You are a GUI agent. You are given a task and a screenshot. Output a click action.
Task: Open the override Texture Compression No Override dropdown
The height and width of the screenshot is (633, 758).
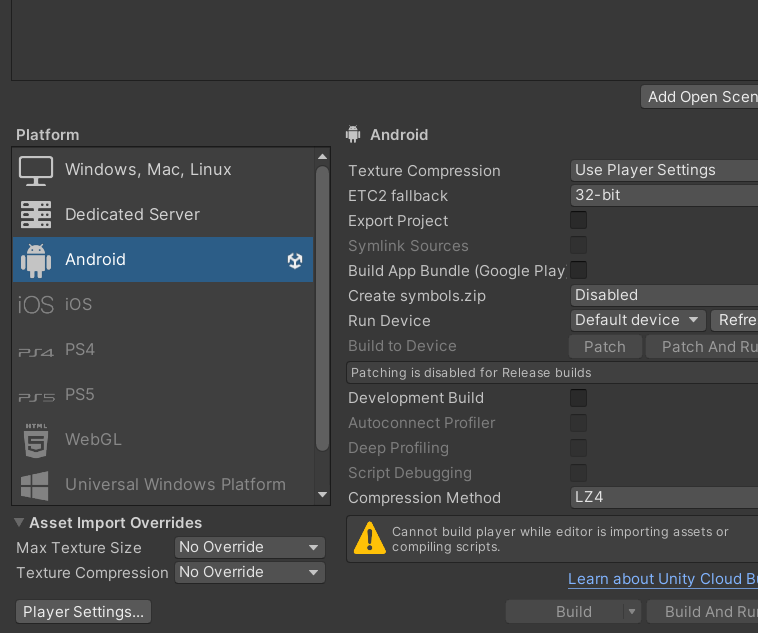point(249,573)
